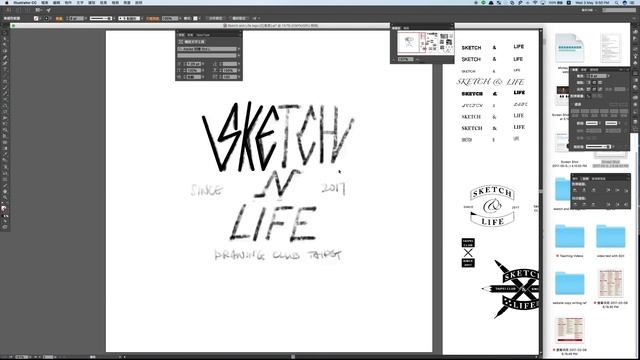This screenshot has height=360, width=640.
Task: Open the stroke color swatch in Control bar
Action: pyautogui.click(x=46, y=18)
